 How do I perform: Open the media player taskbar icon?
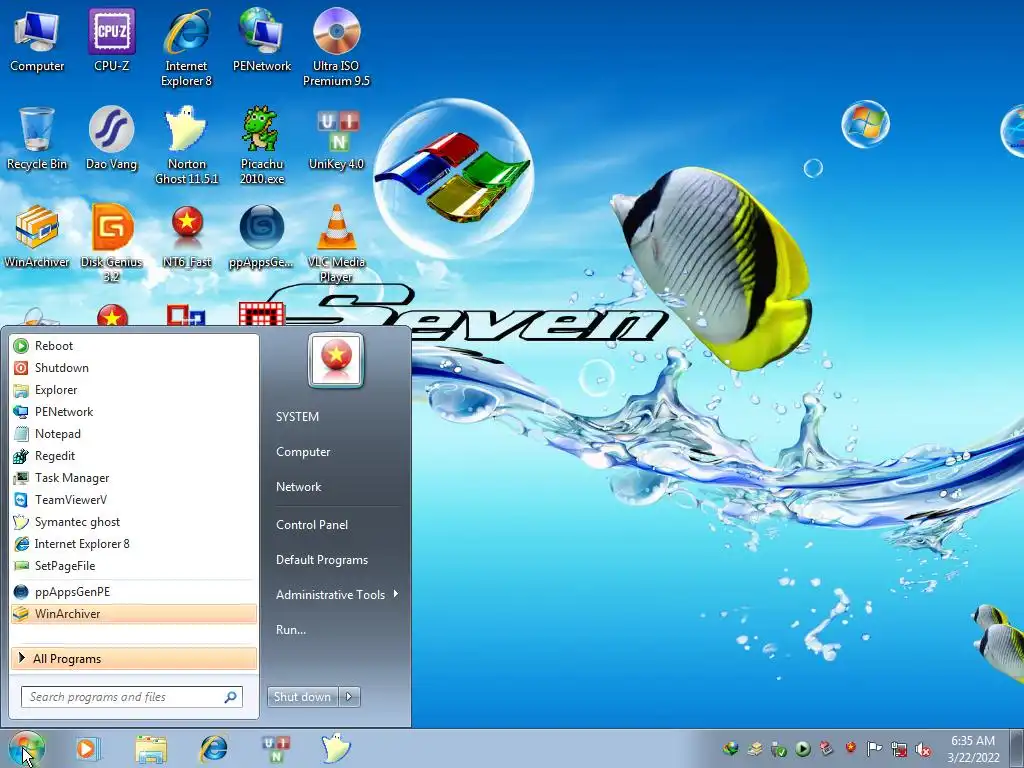pyautogui.click(x=87, y=748)
